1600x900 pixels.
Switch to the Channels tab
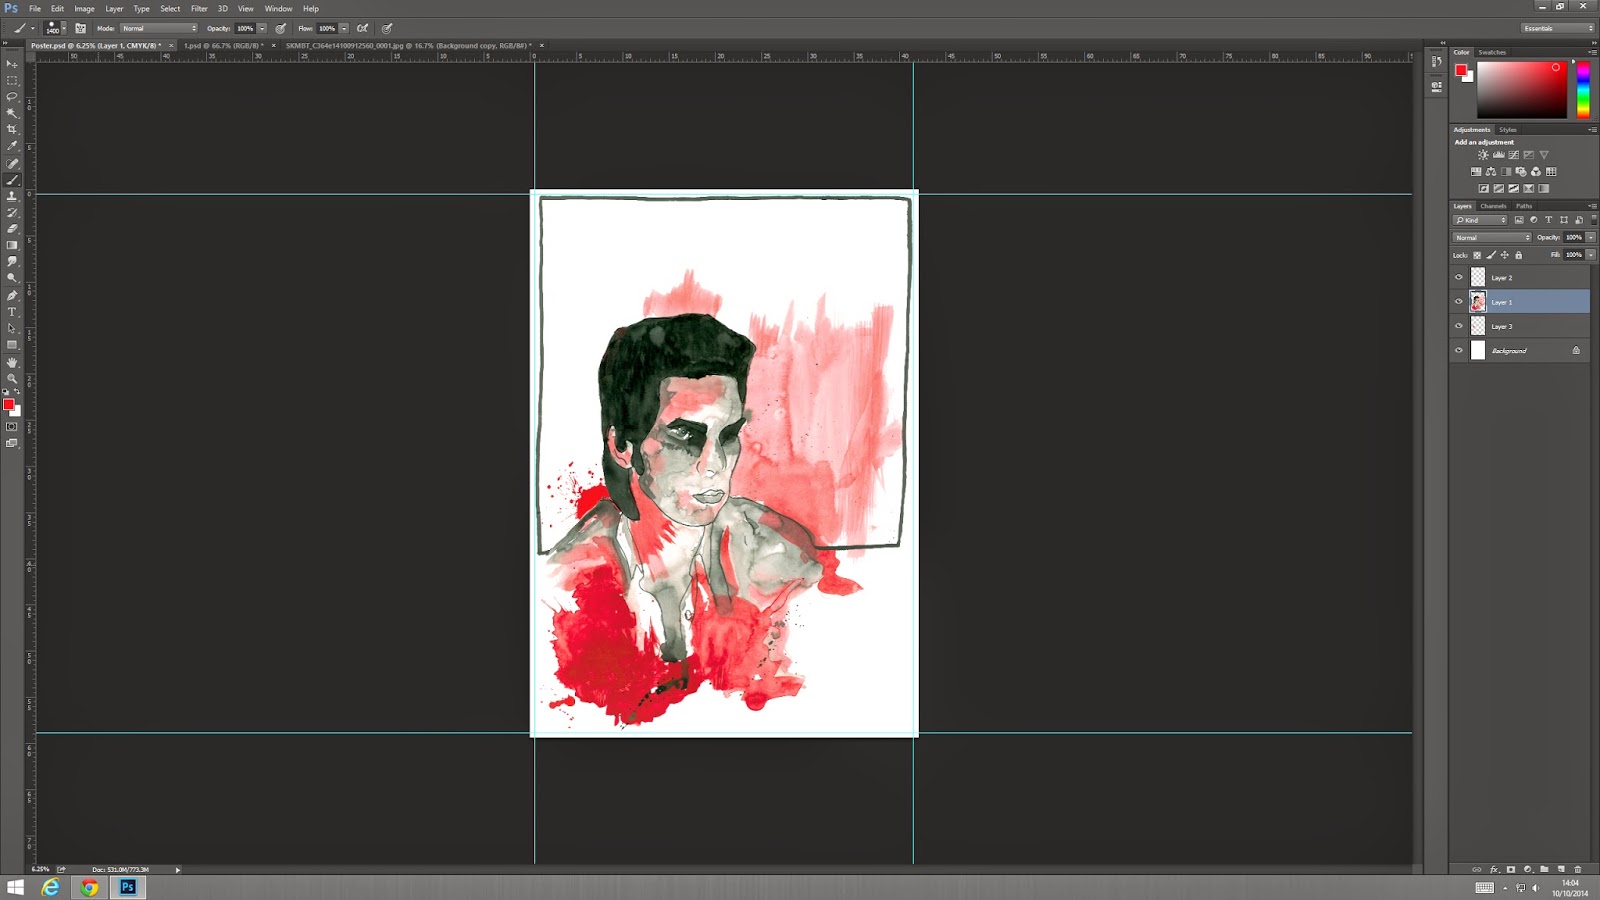pos(1493,206)
